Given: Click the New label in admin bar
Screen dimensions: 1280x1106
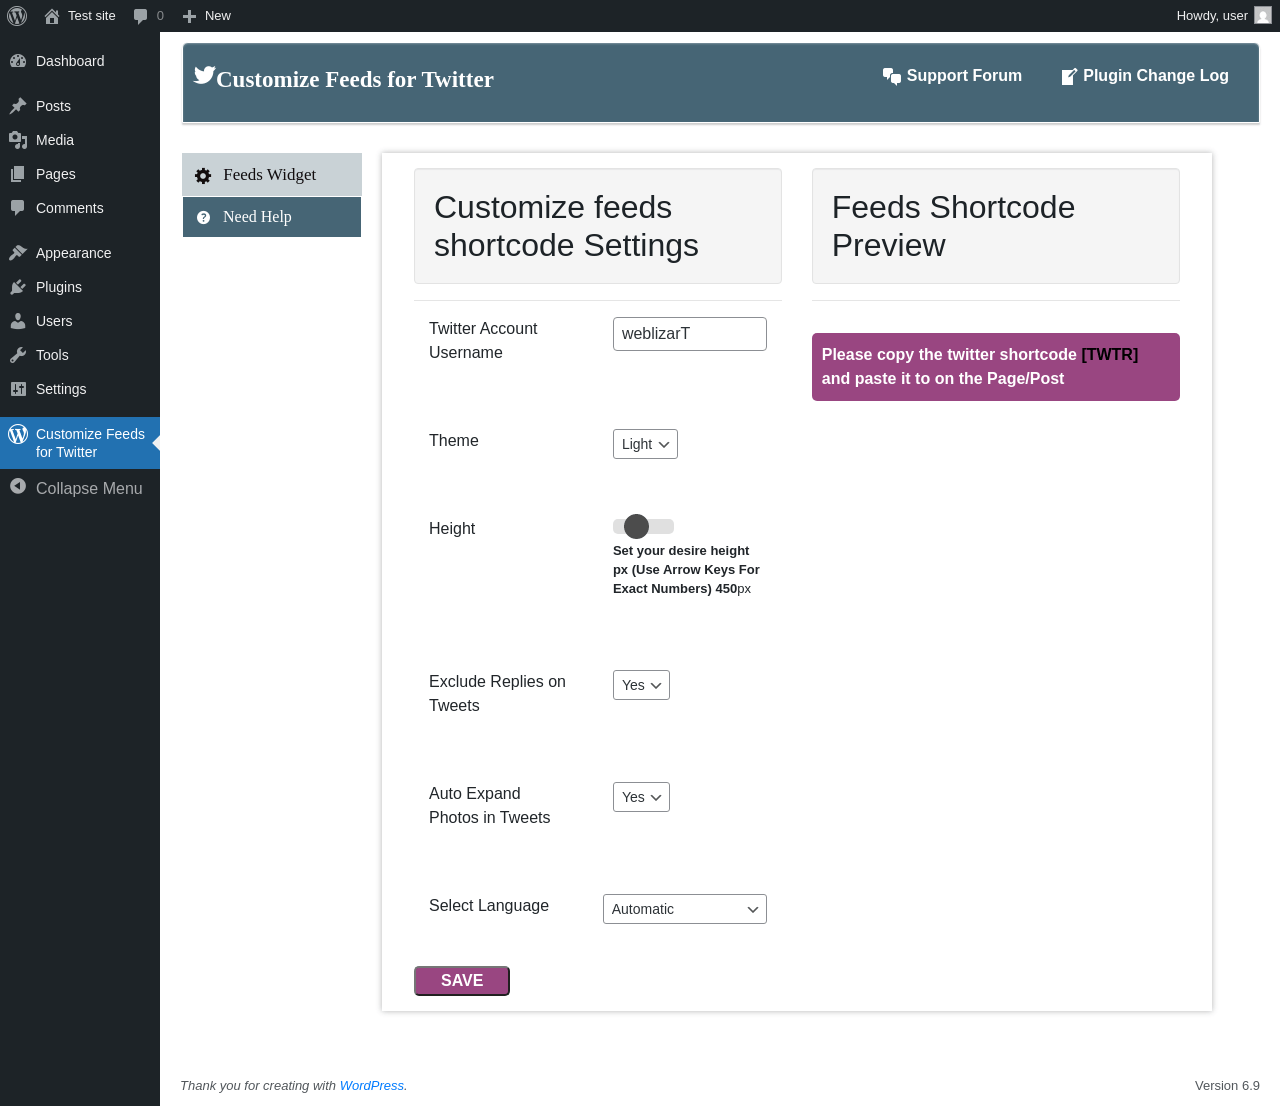Looking at the screenshot, I should point(218,16).
